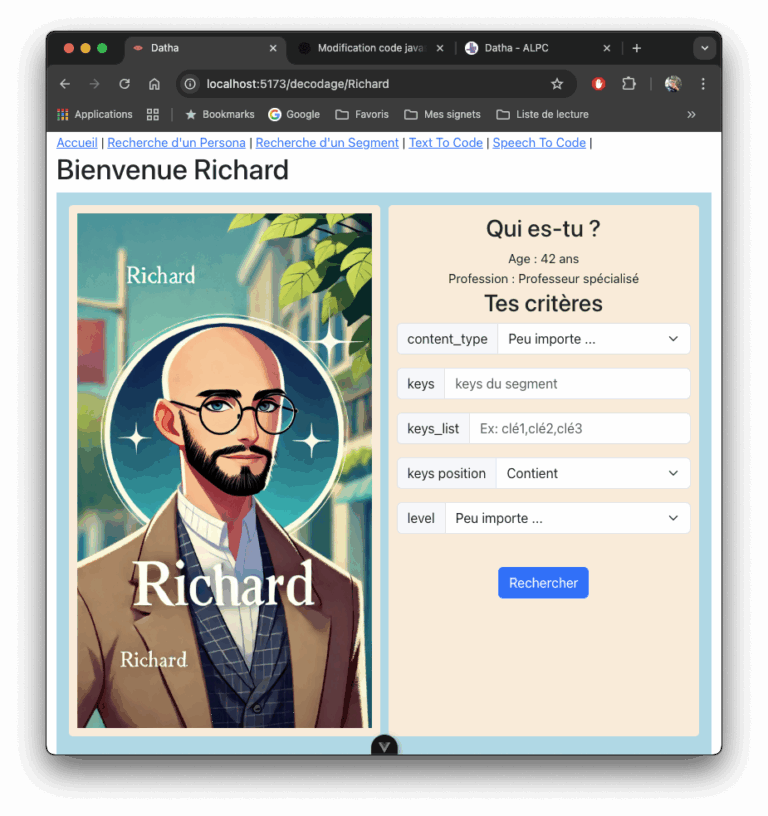Switch to the Modification code java tab
The width and height of the screenshot is (768, 816).
tap(370, 48)
